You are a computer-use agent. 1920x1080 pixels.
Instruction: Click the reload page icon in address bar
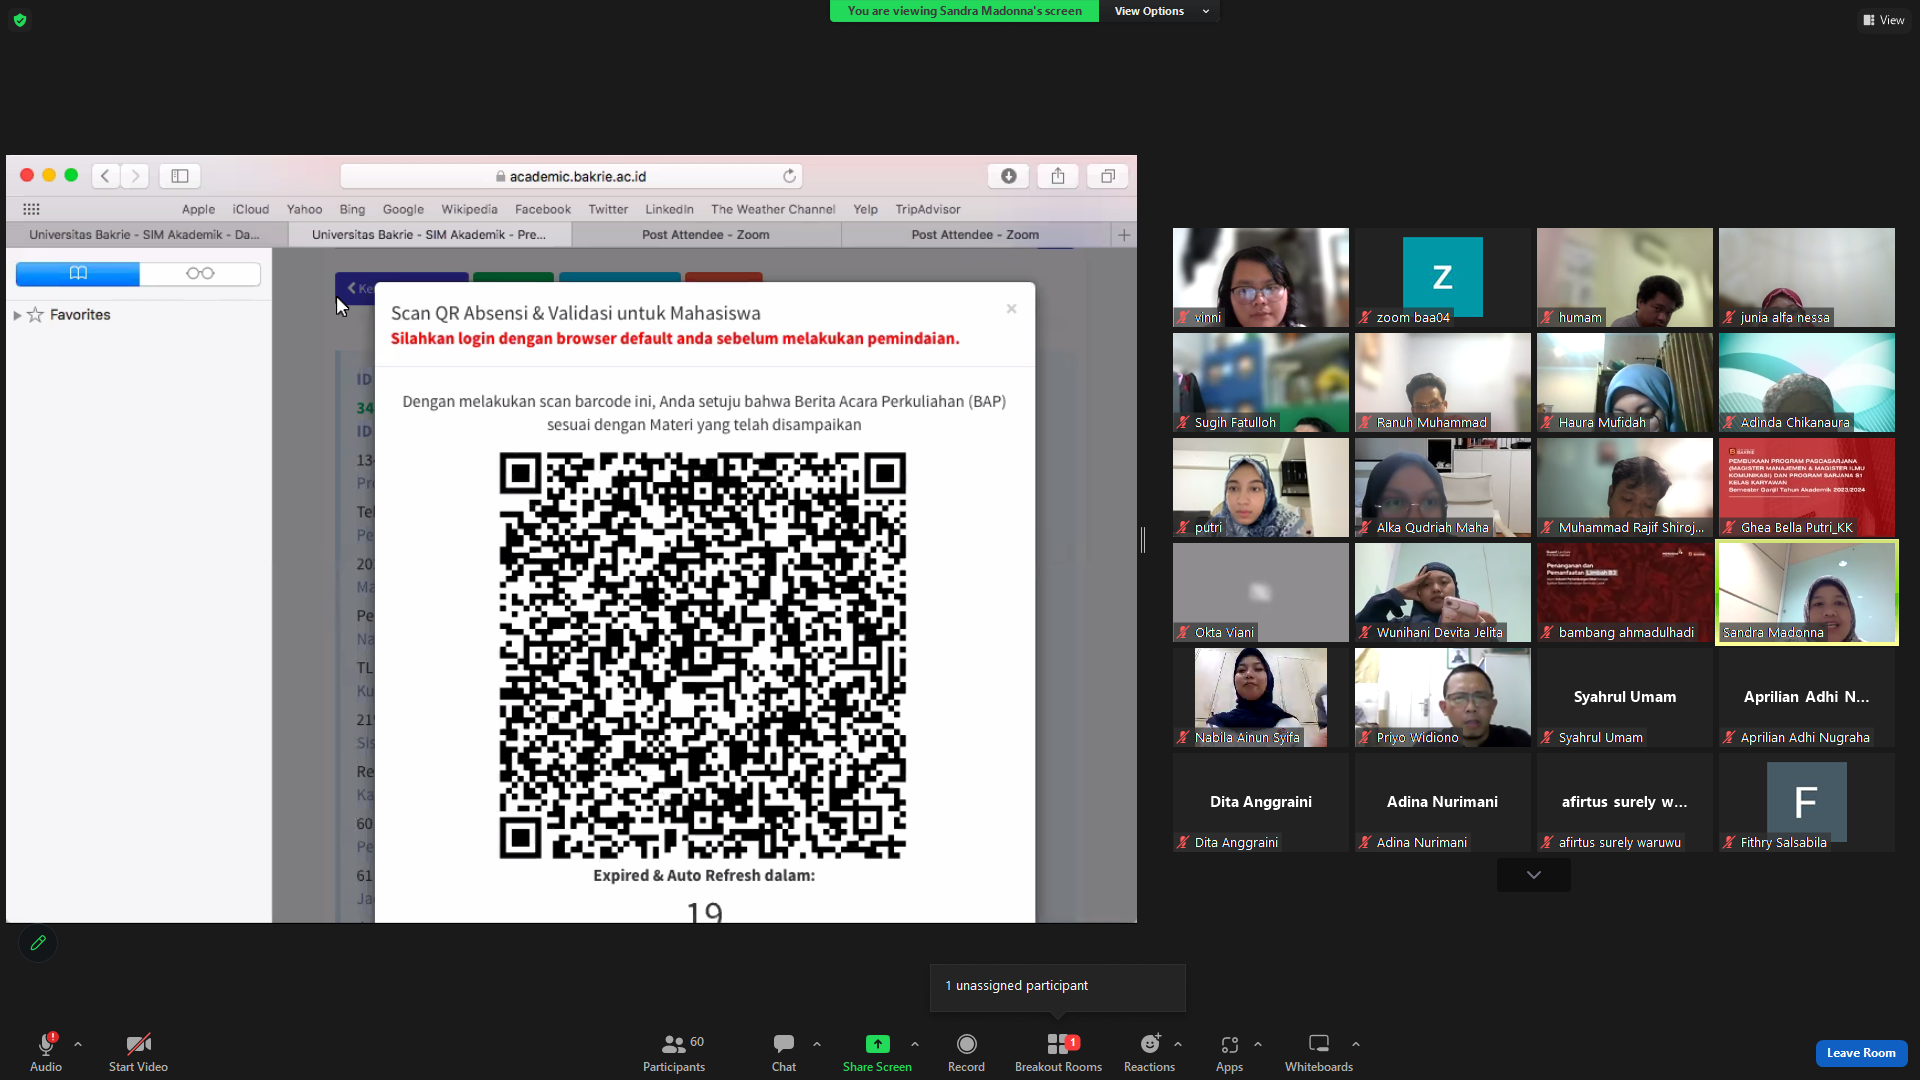(x=790, y=176)
